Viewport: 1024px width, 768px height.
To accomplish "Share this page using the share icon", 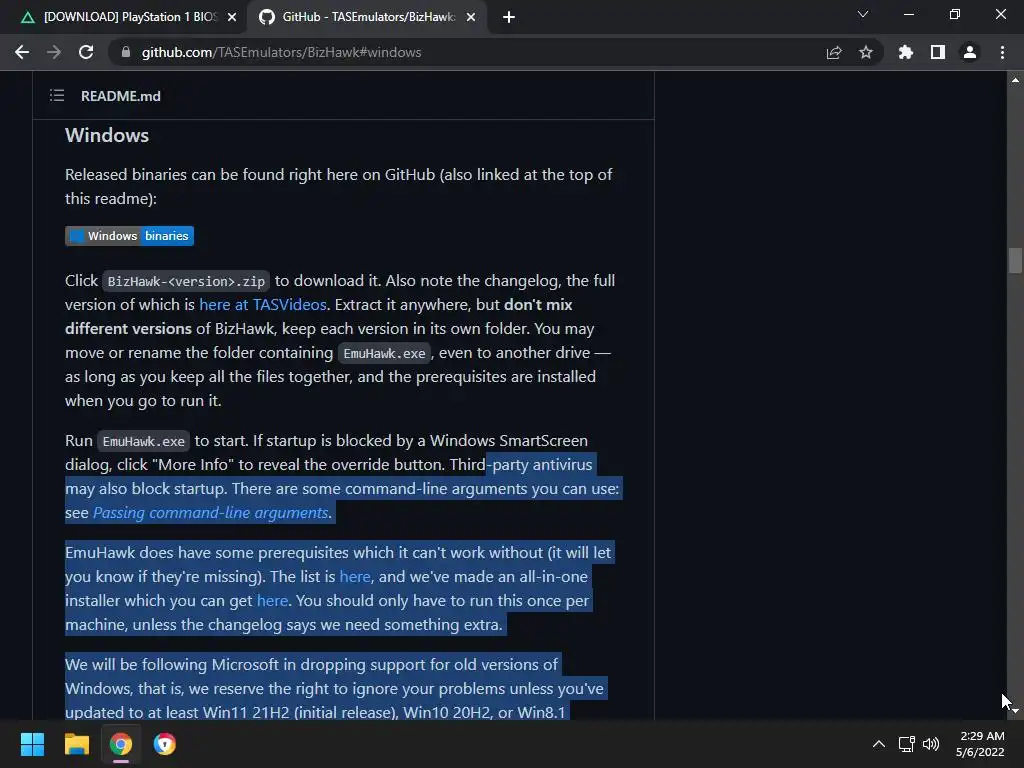I will pyautogui.click(x=834, y=52).
